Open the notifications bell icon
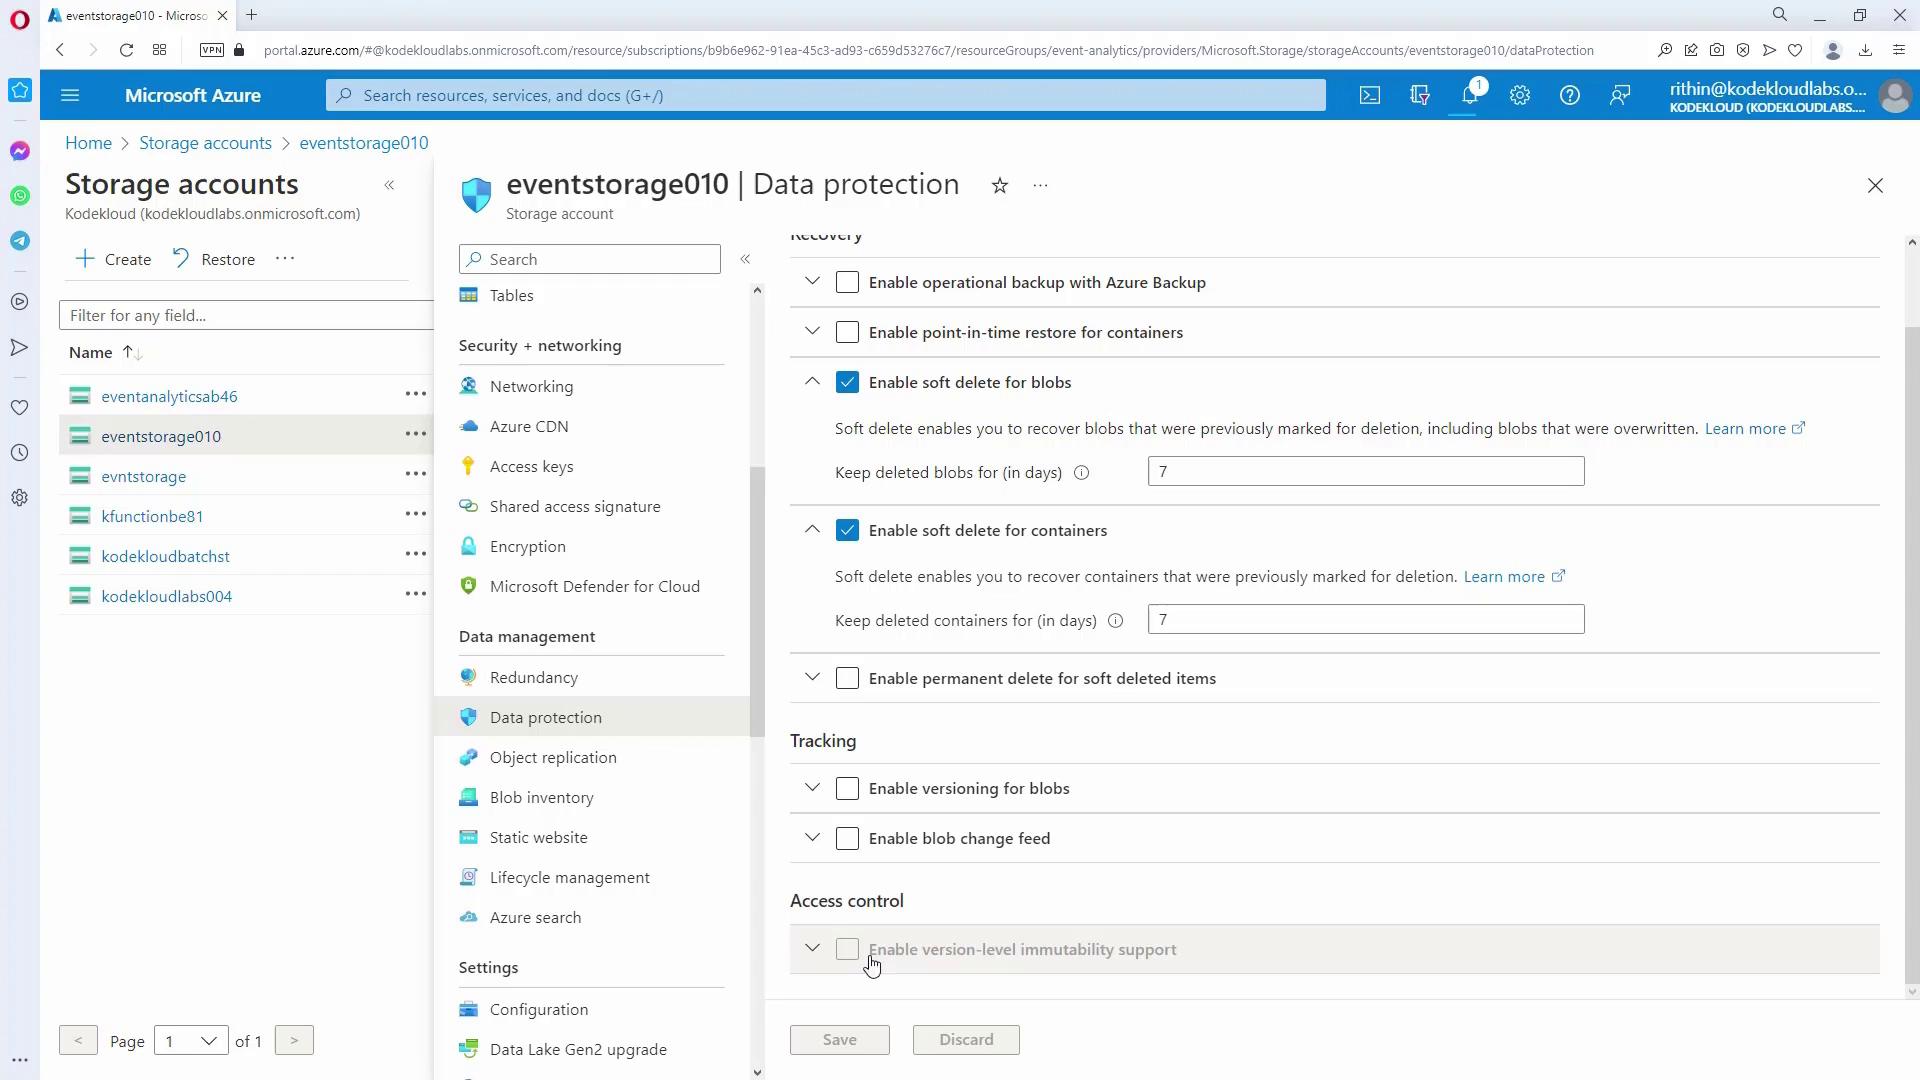Screen dimensions: 1920x1080 click(1469, 95)
